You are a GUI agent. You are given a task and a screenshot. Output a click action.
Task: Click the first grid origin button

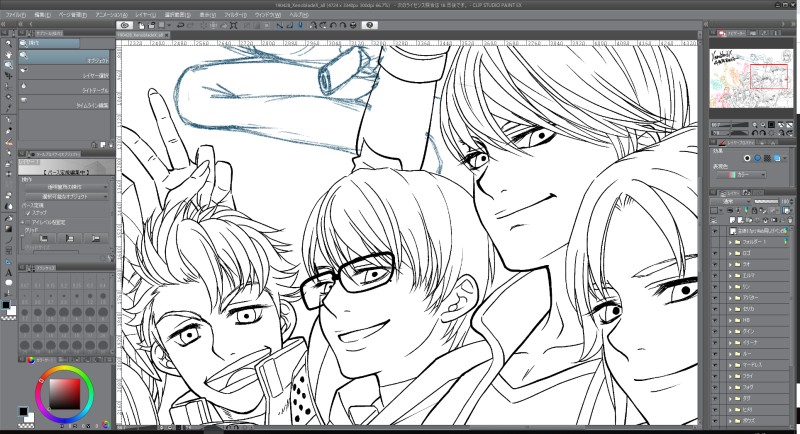point(44,238)
